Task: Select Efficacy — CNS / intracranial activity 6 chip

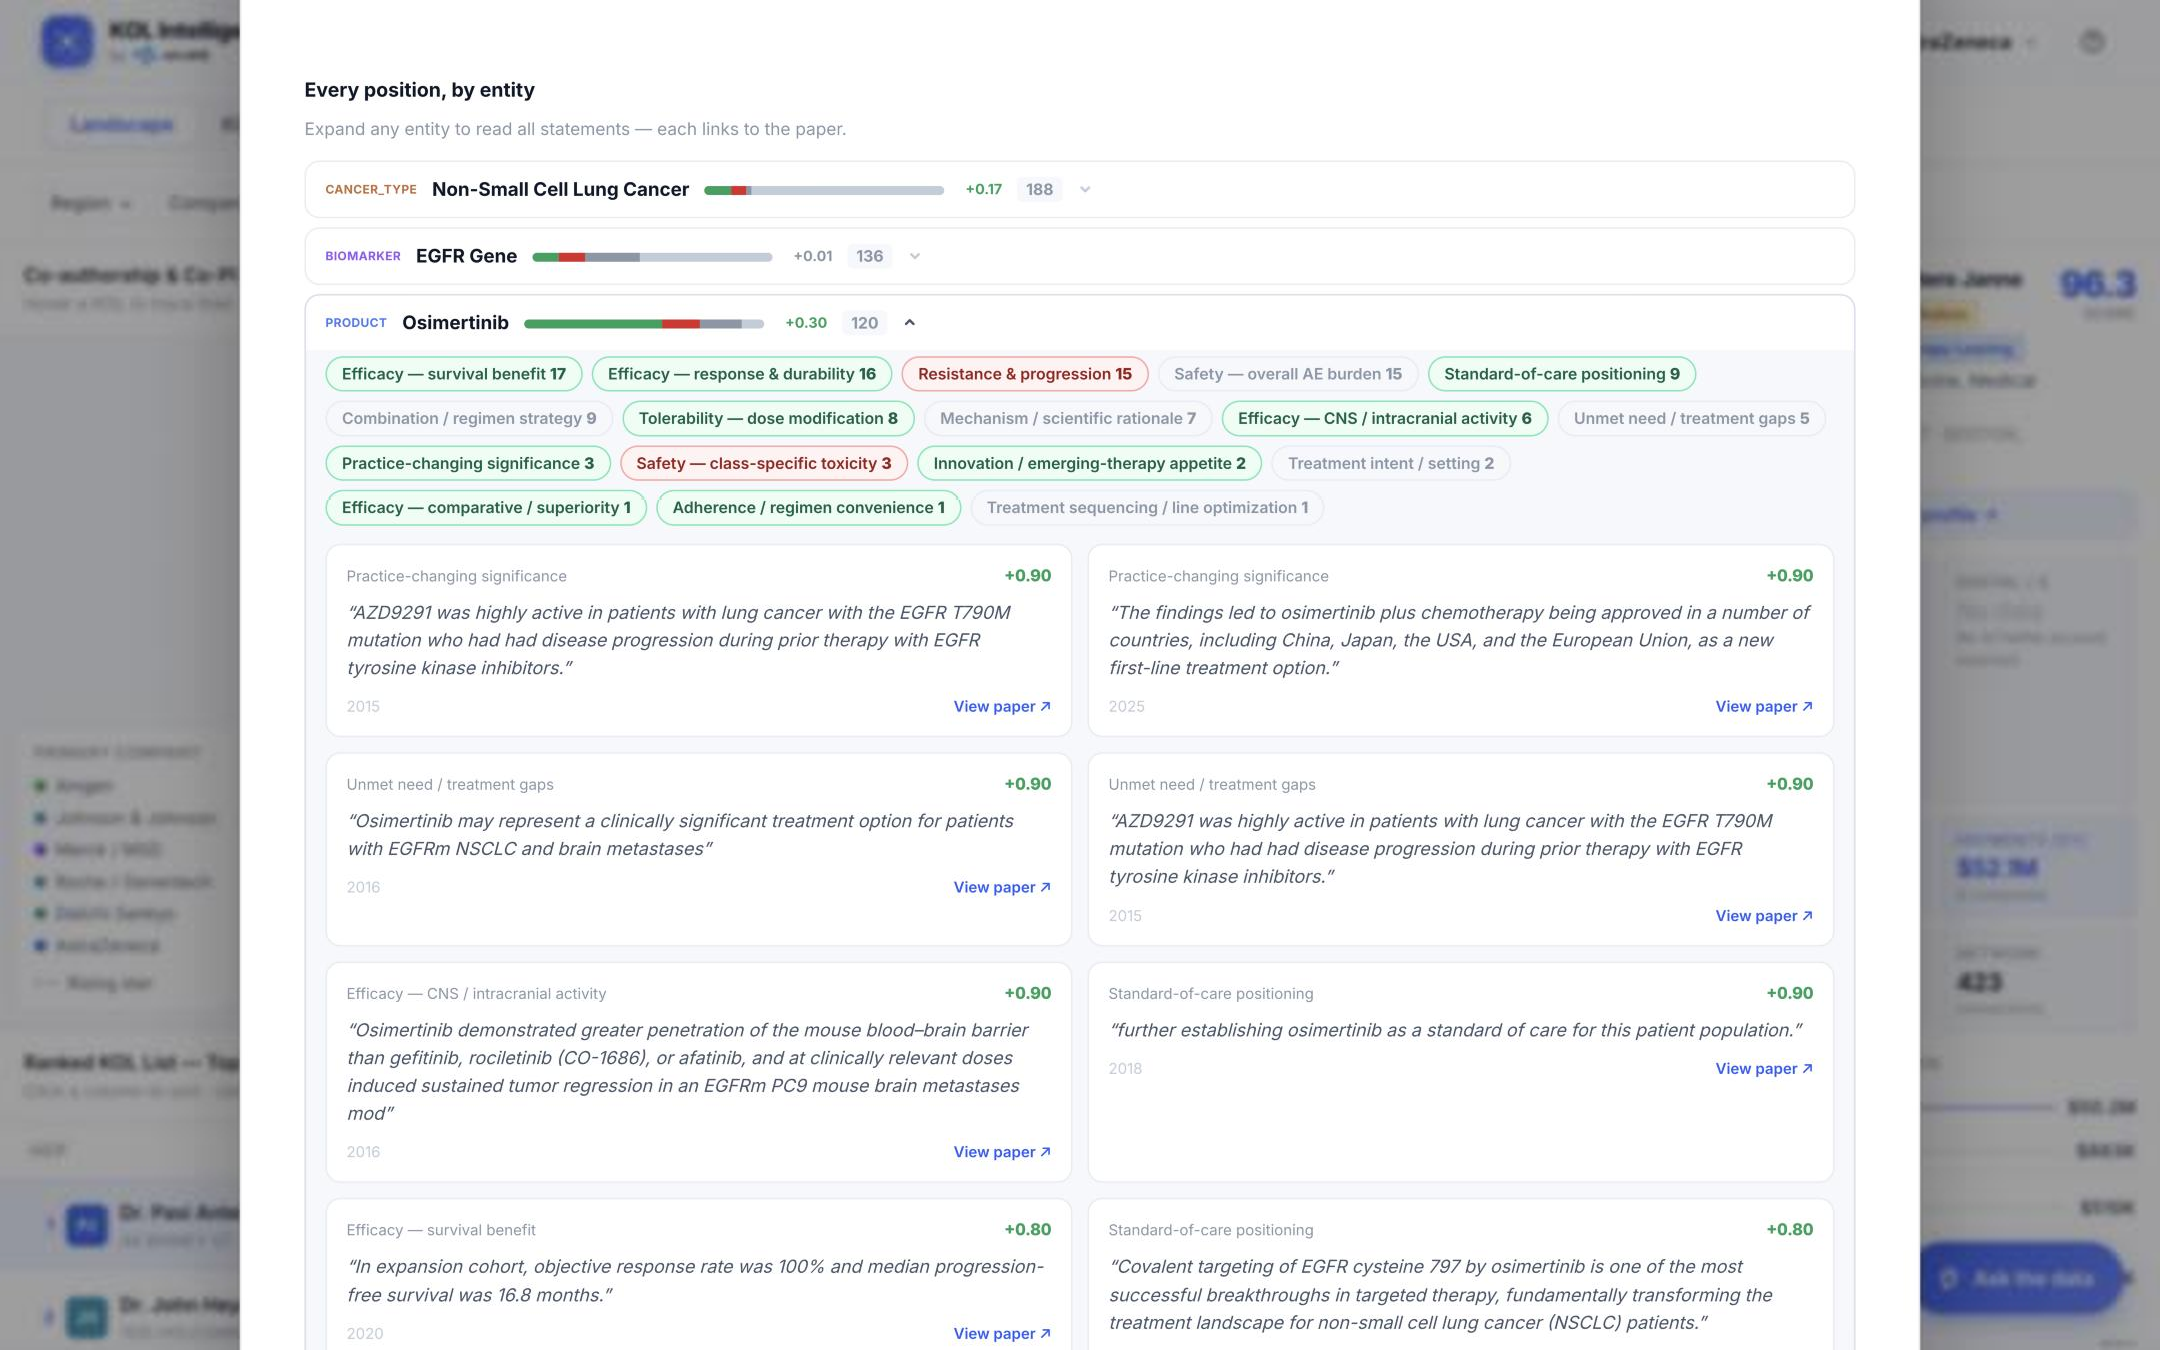Action: click(1385, 418)
